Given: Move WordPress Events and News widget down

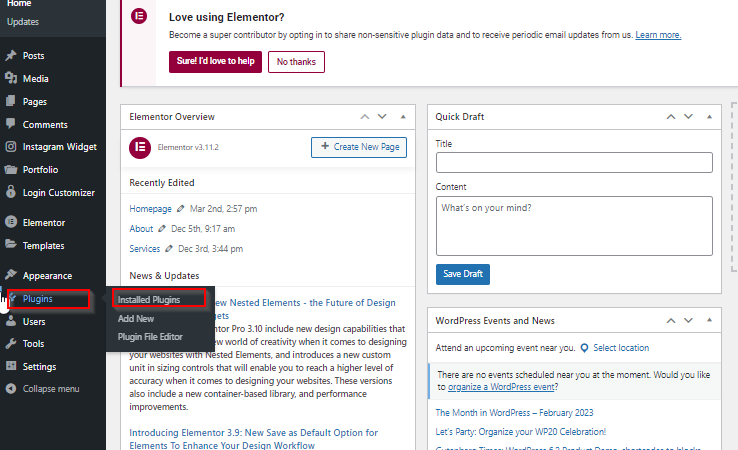Looking at the screenshot, I should 689,321.
